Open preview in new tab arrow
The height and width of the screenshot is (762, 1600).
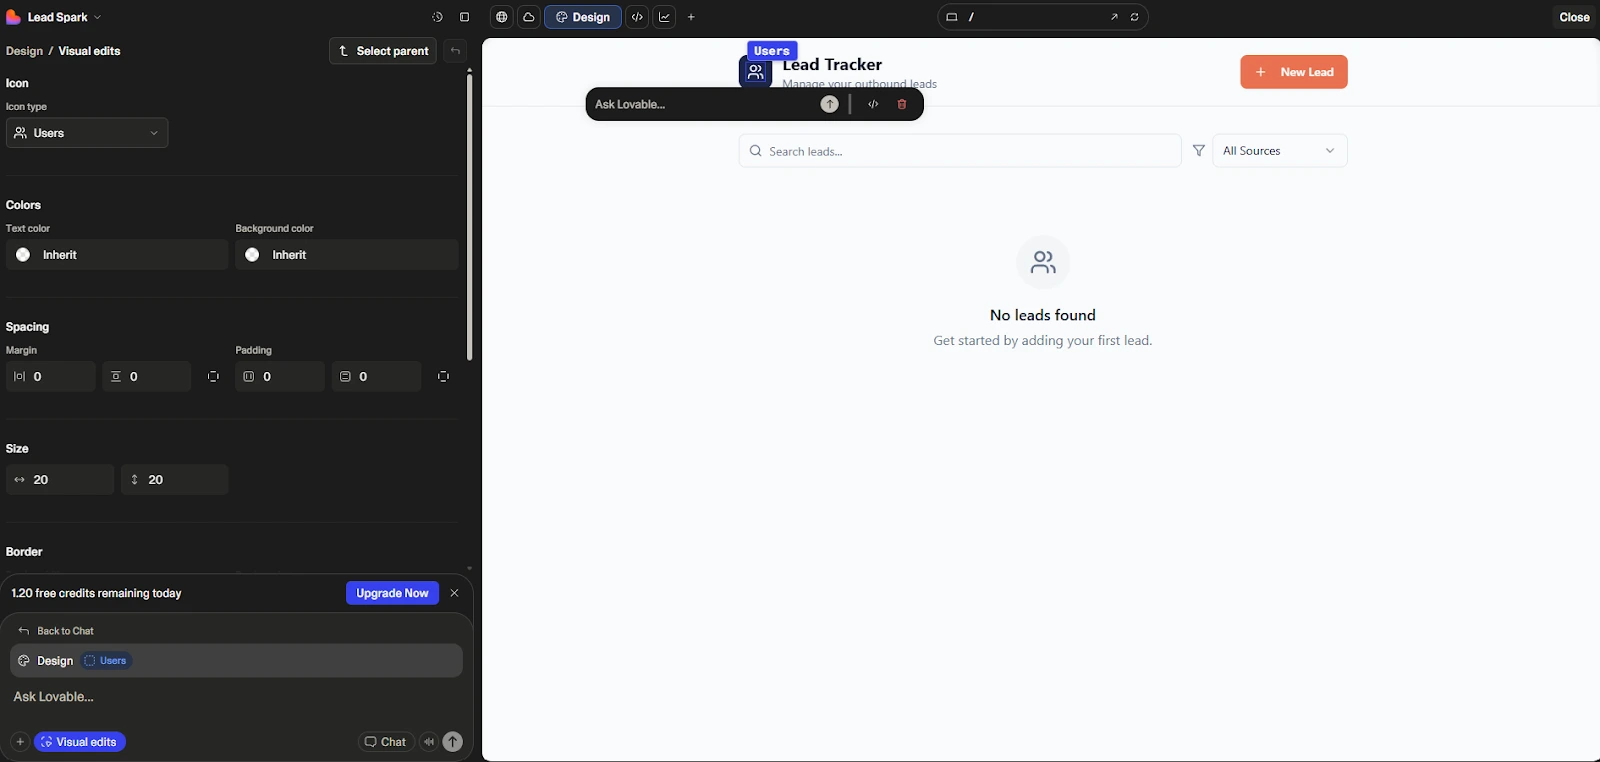(x=1114, y=17)
